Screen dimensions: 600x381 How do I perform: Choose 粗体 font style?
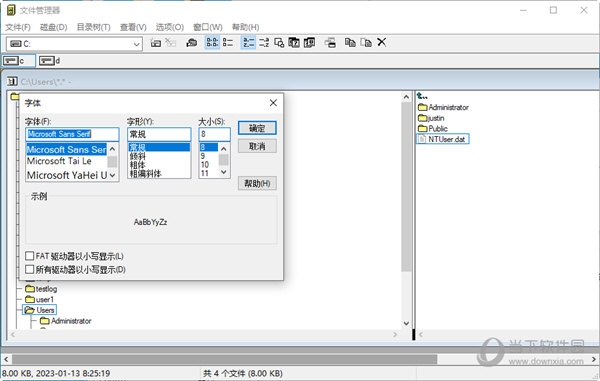(137, 165)
